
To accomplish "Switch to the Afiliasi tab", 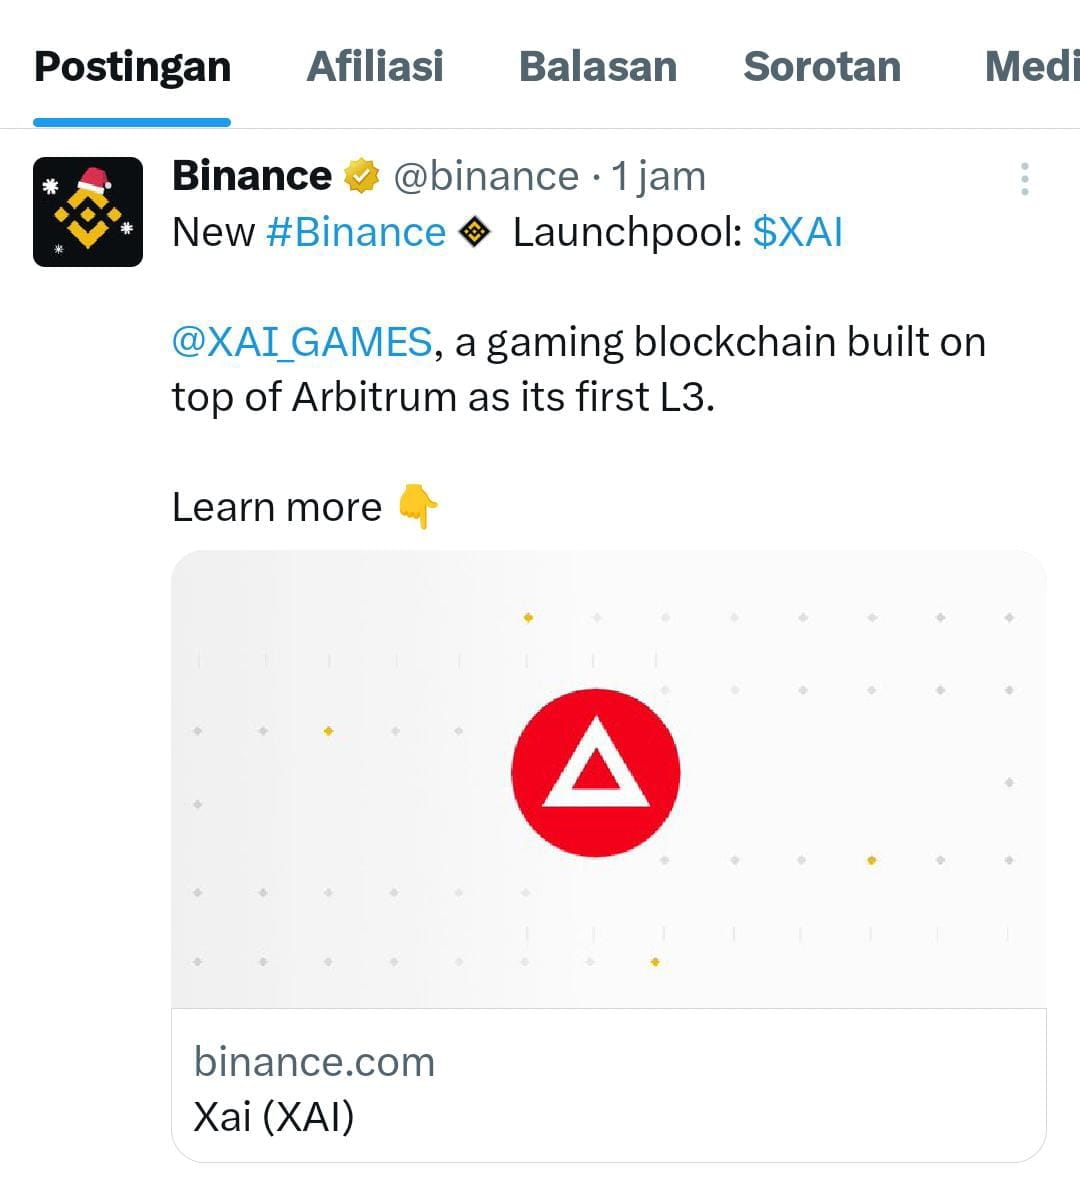I will pos(374,66).
